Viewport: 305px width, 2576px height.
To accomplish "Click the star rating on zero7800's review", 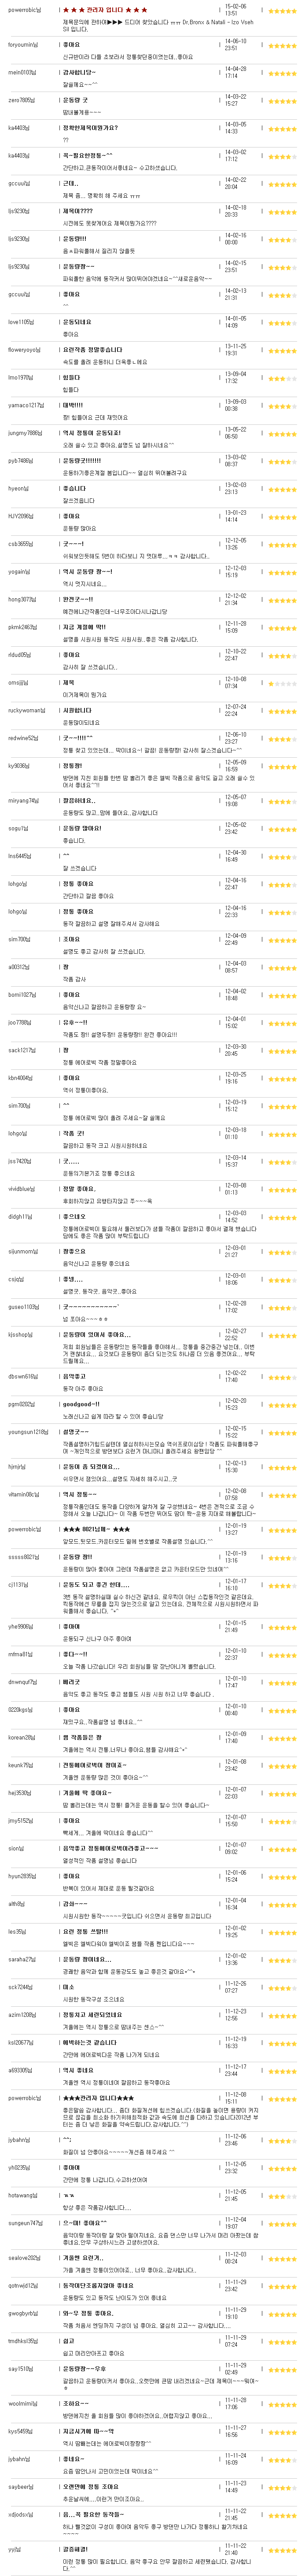I will pos(280,100).
